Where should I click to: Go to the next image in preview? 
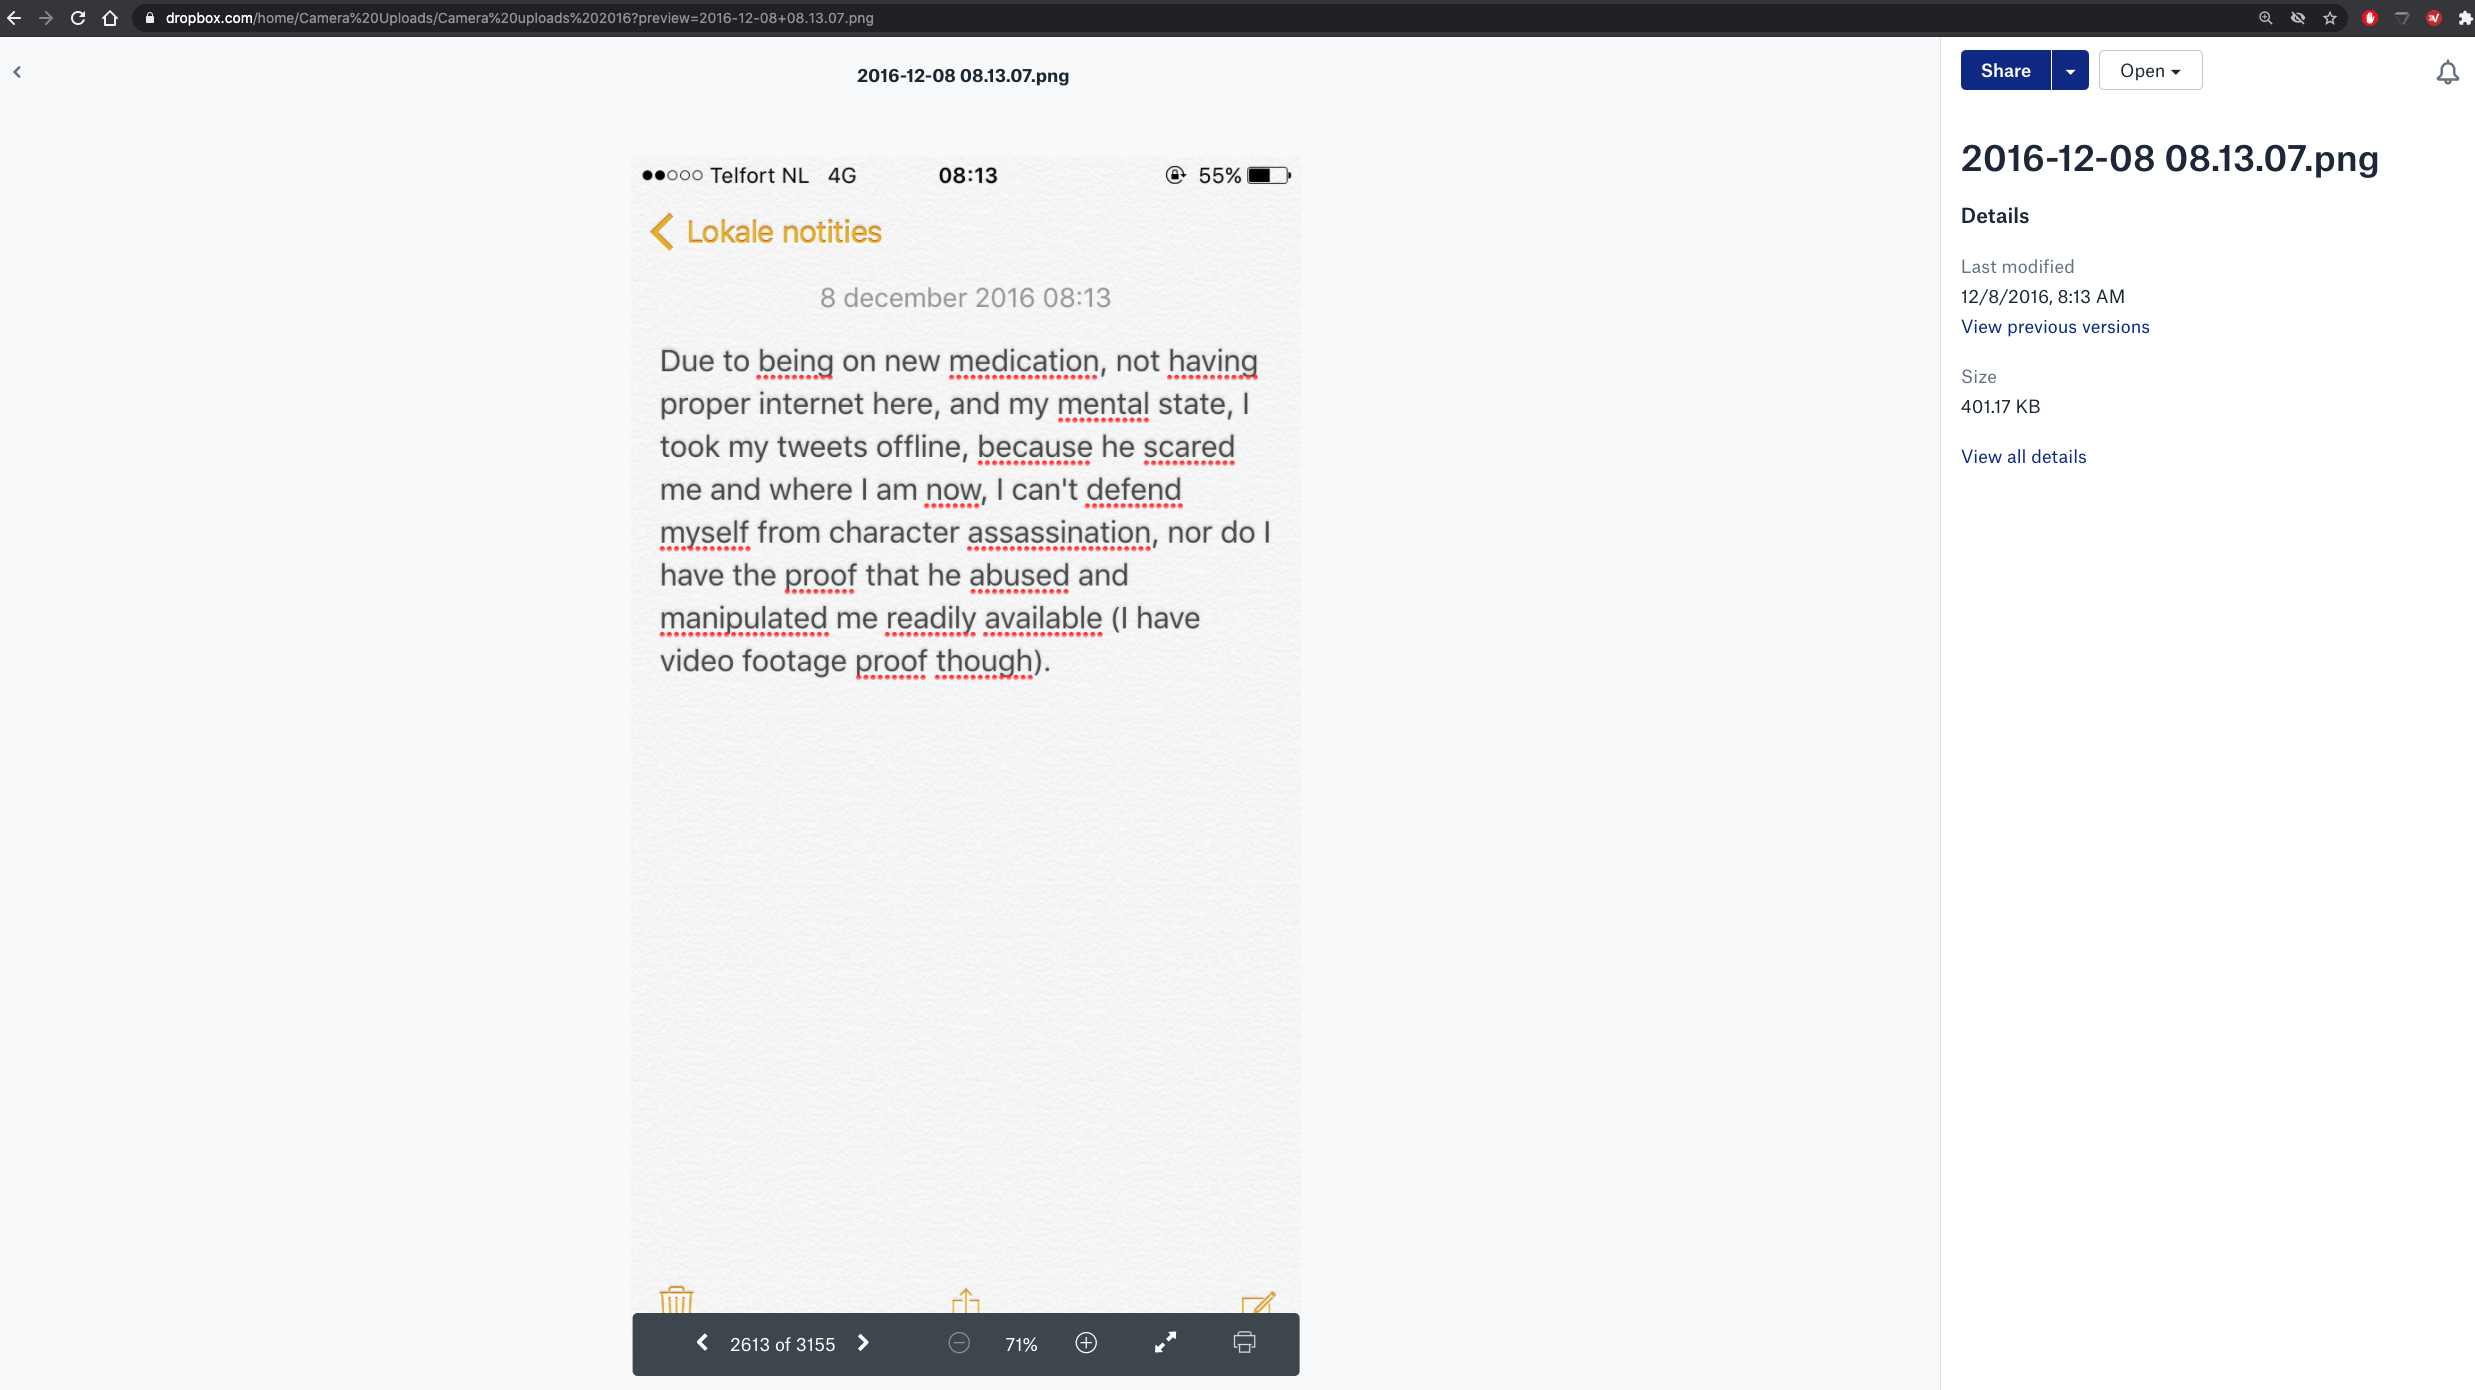[863, 1343]
